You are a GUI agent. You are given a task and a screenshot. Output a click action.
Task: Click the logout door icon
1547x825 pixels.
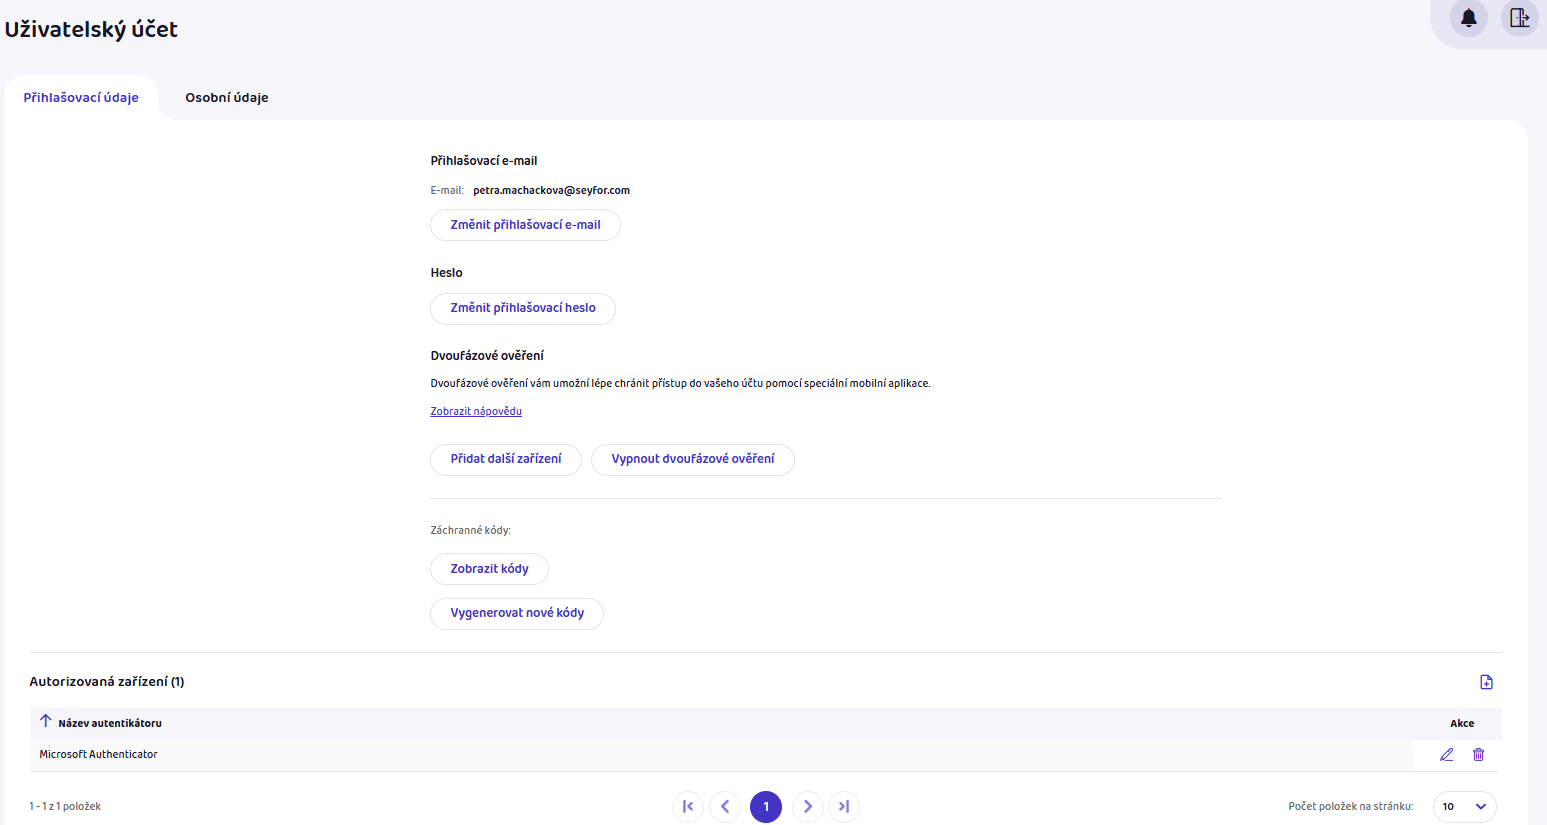(1519, 18)
